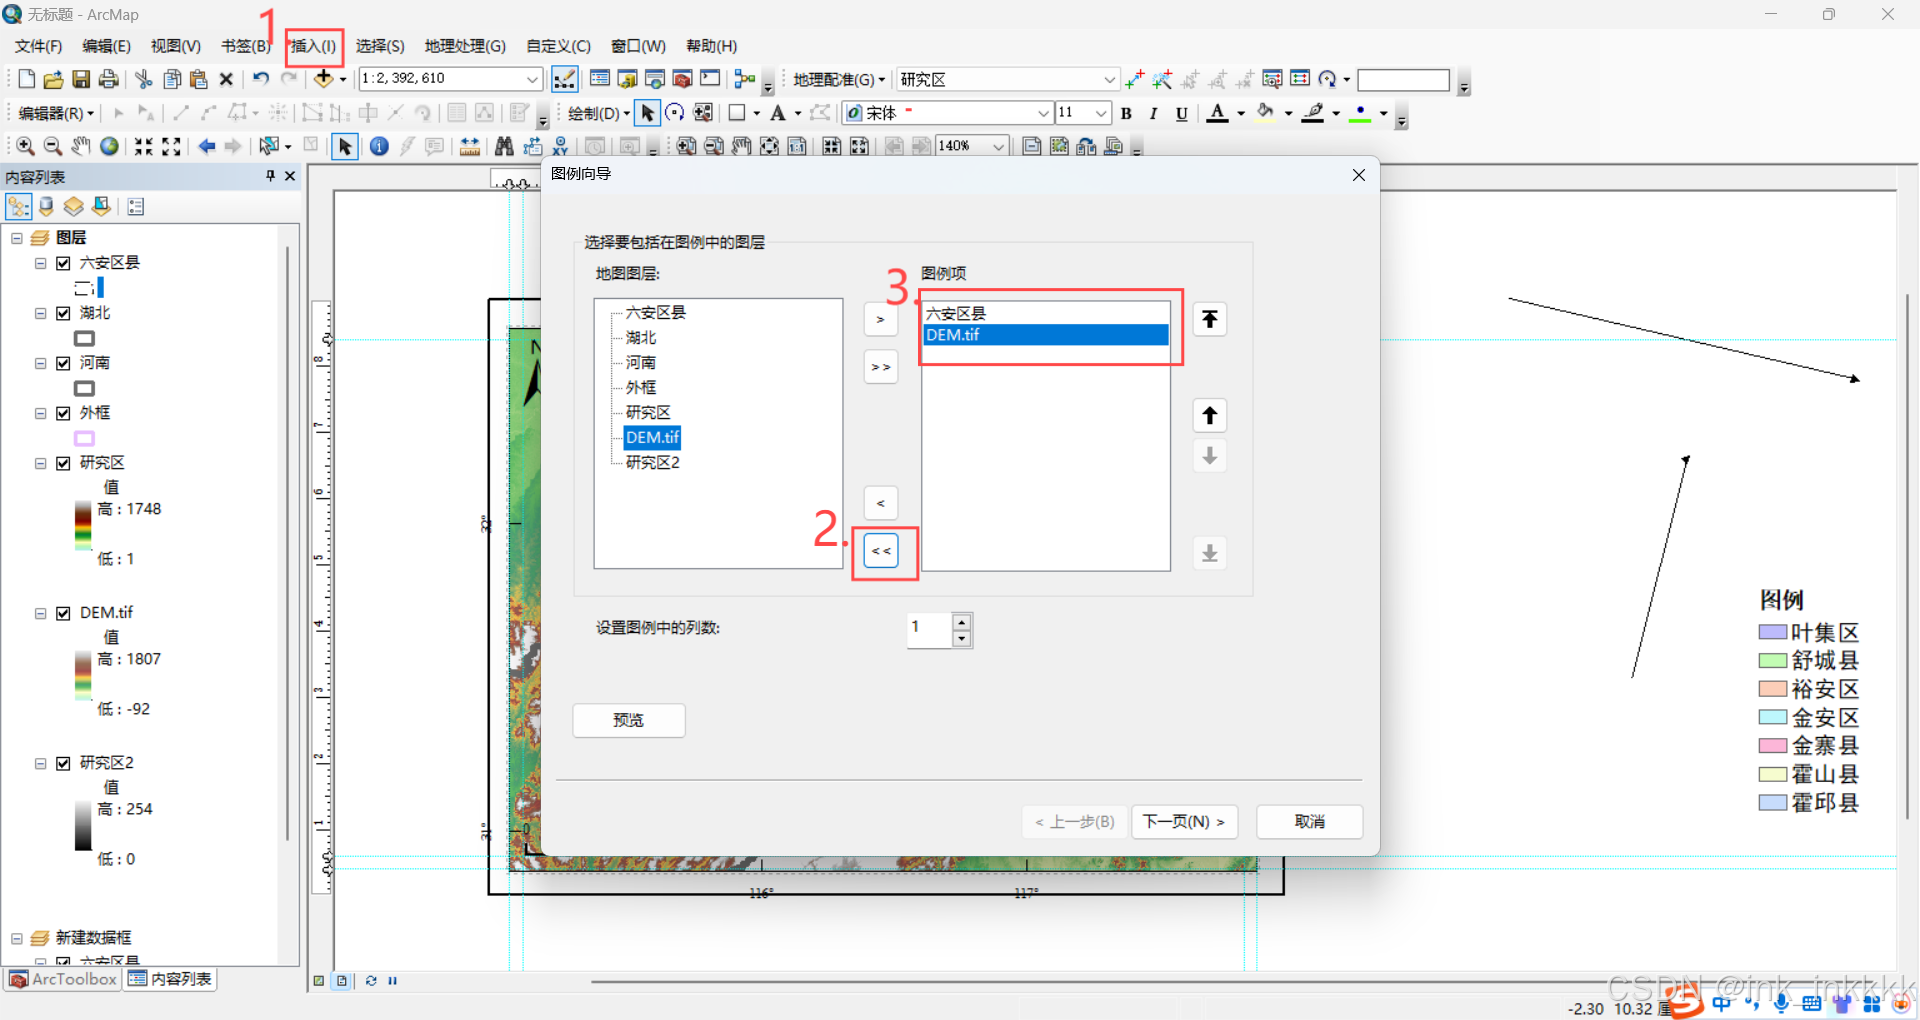Screen dimensions: 1920x1020
Task: Click the Save floppy disk icon
Action: click(81, 79)
